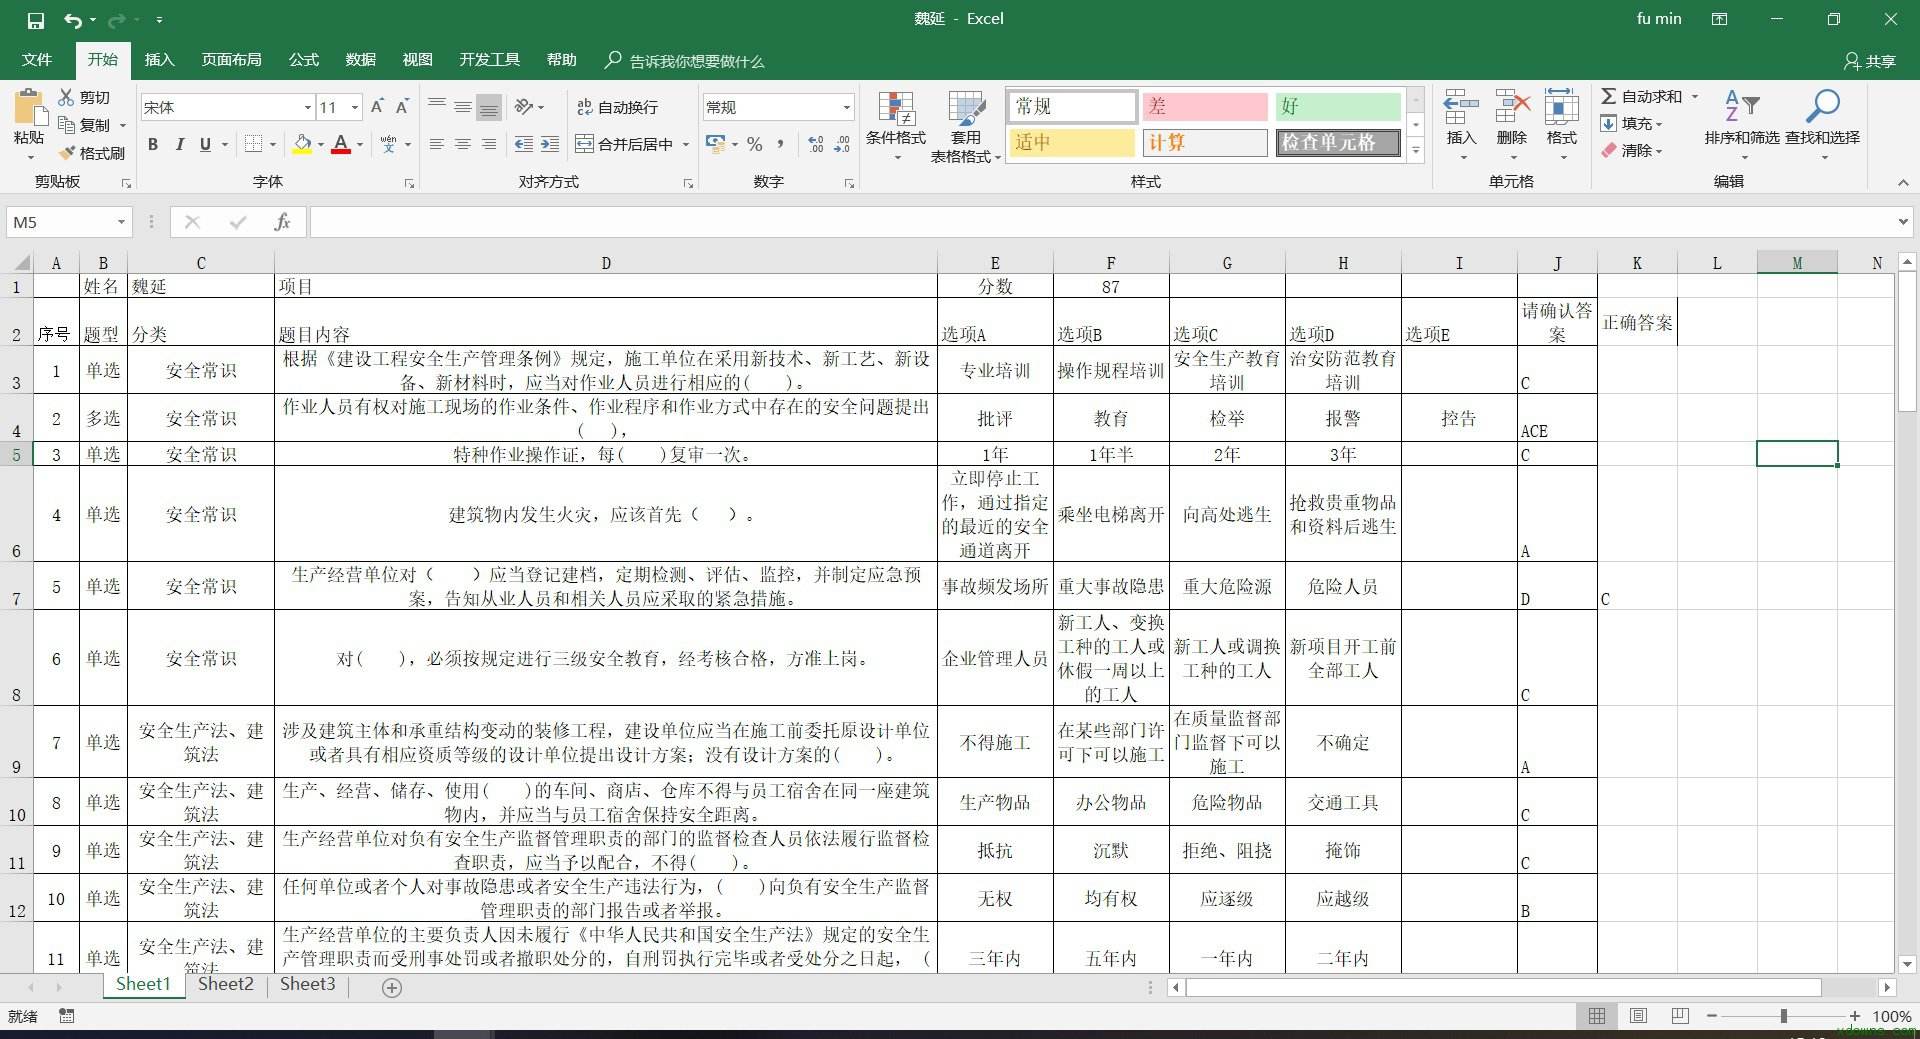This screenshot has width=1920, height=1039.
Task: Click Format cells (格式) icon
Action: (1562, 108)
